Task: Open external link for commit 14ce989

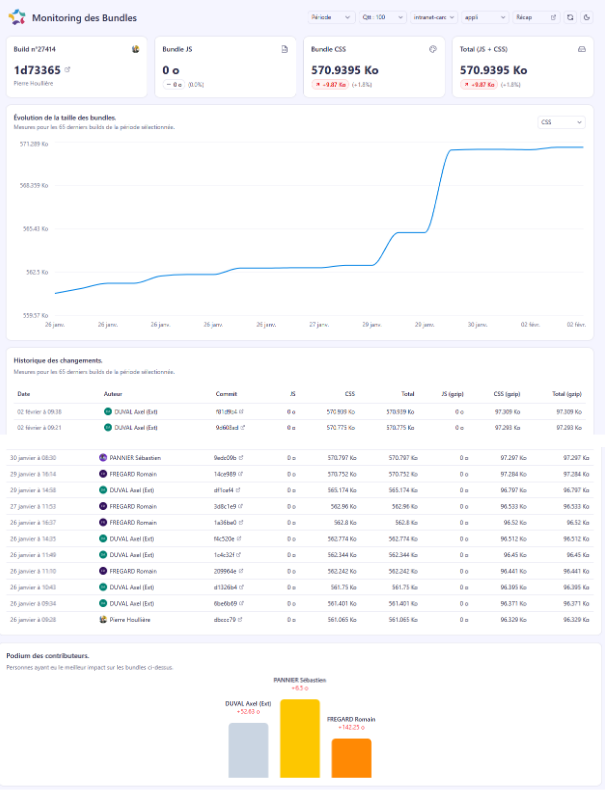Action: point(241,474)
